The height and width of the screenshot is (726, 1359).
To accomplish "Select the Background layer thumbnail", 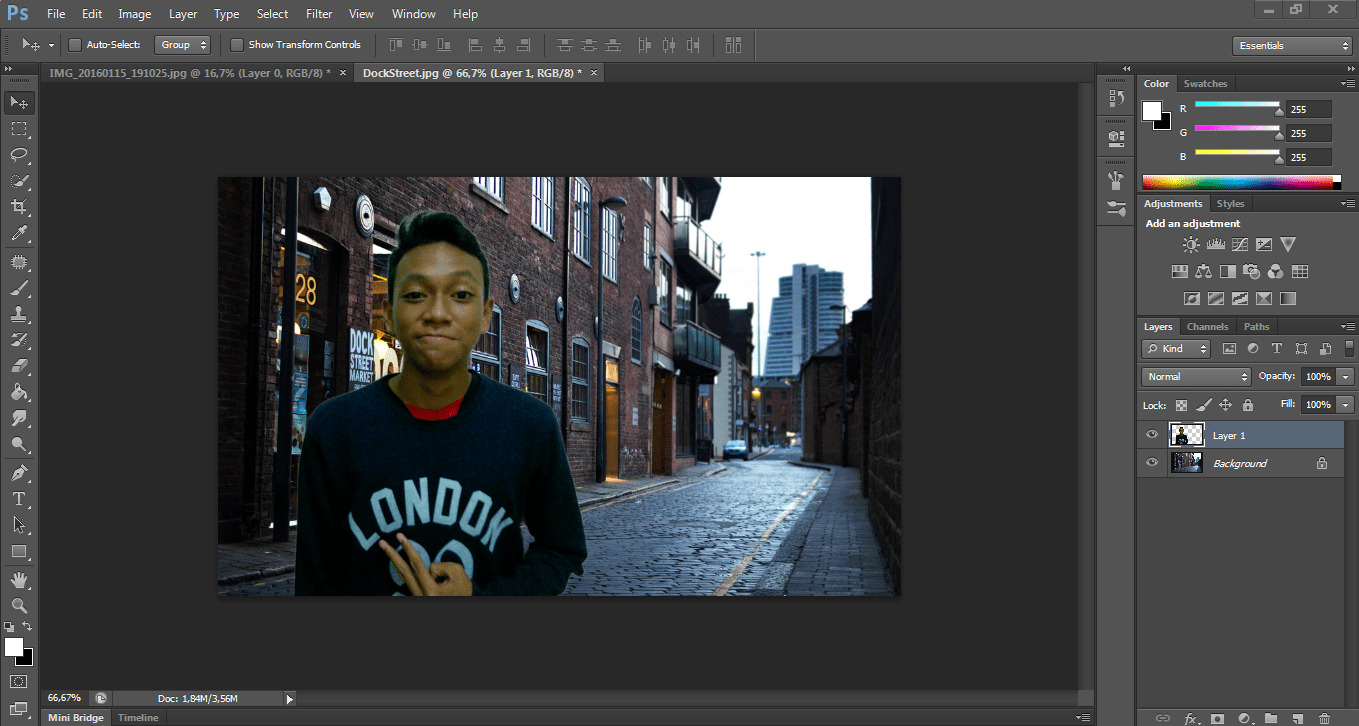I will [x=1186, y=463].
